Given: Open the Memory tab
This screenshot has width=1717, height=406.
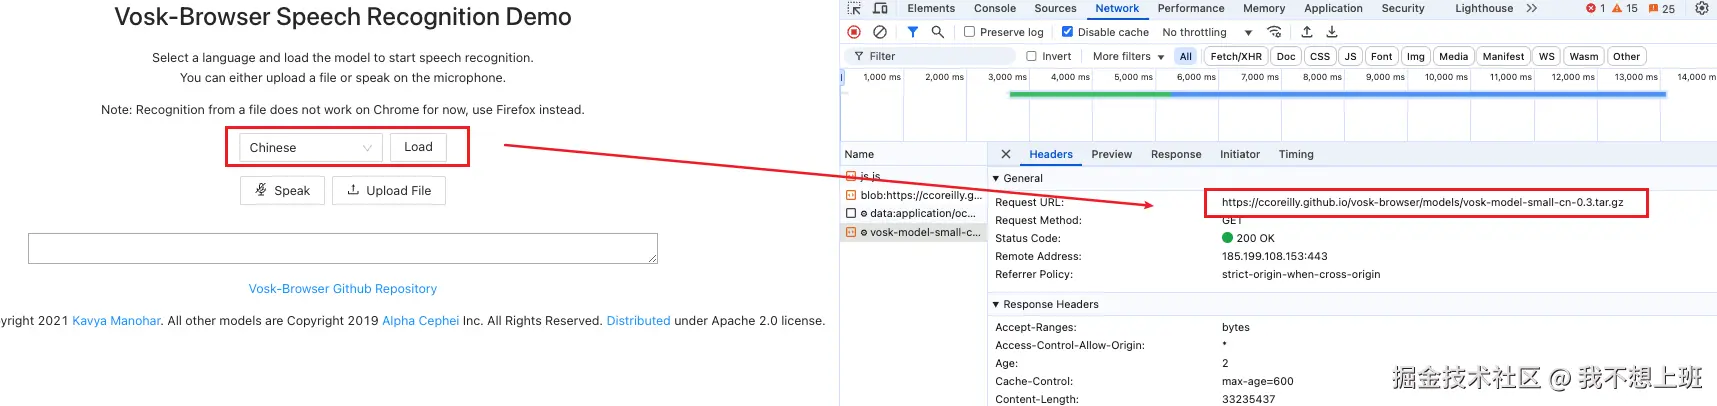Looking at the screenshot, I should click(1264, 8).
